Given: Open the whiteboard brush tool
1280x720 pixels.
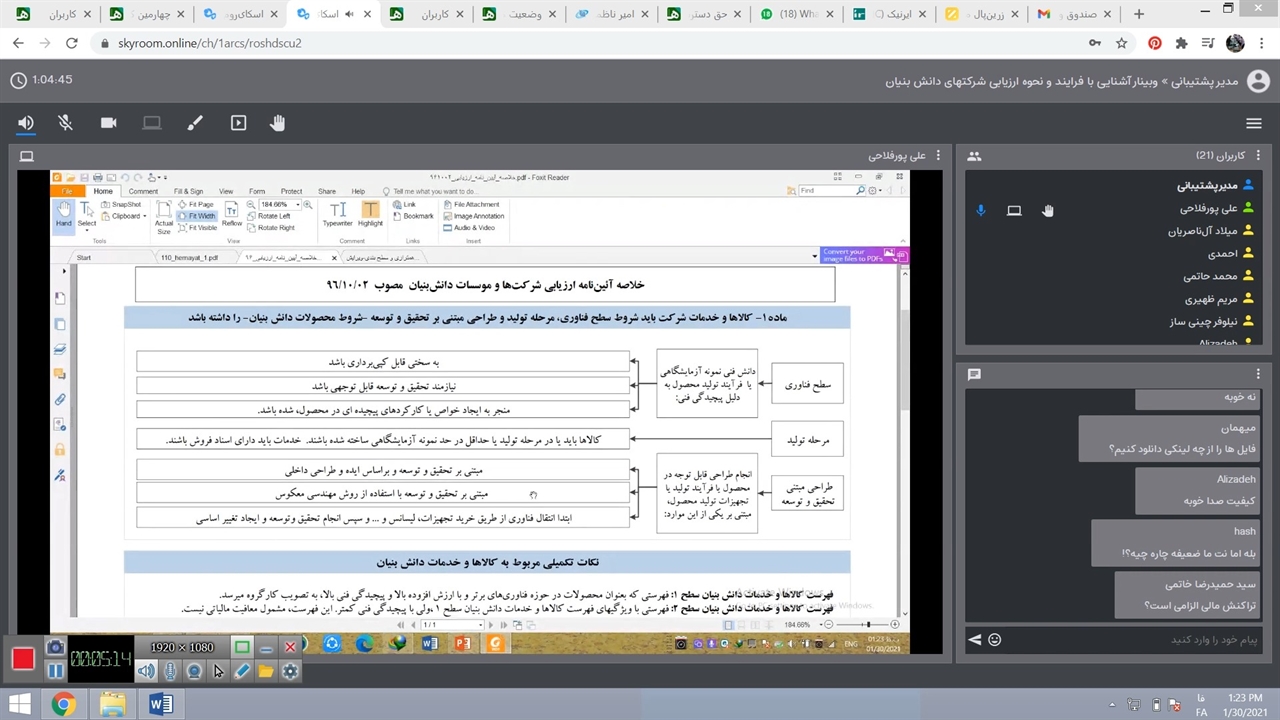Looking at the screenshot, I should 195,123.
